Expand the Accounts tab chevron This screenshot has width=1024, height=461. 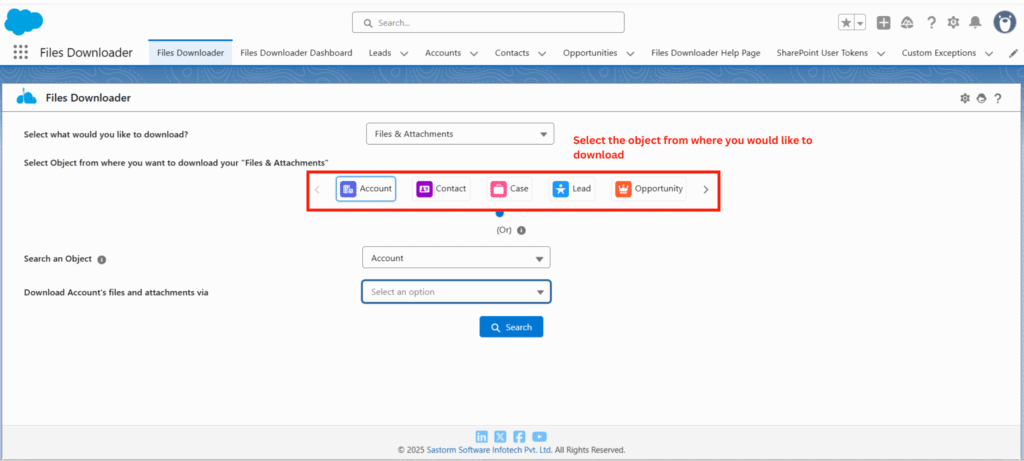(474, 54)
